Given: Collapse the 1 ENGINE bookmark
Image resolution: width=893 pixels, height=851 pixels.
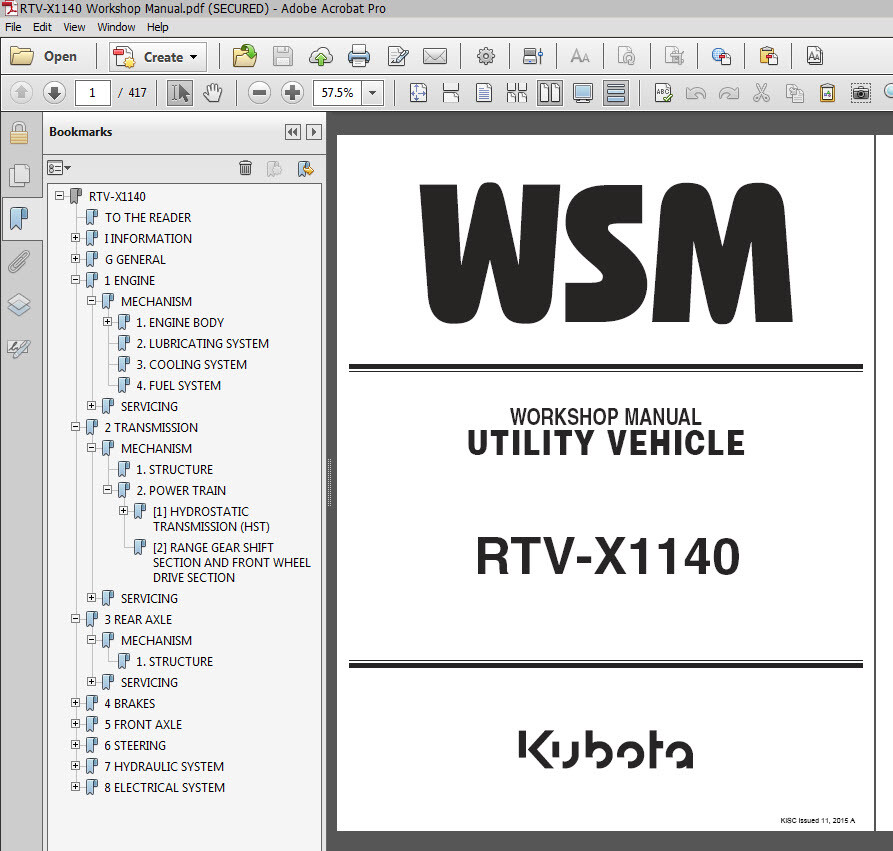Looking at the screenshot, I should 75,280.
